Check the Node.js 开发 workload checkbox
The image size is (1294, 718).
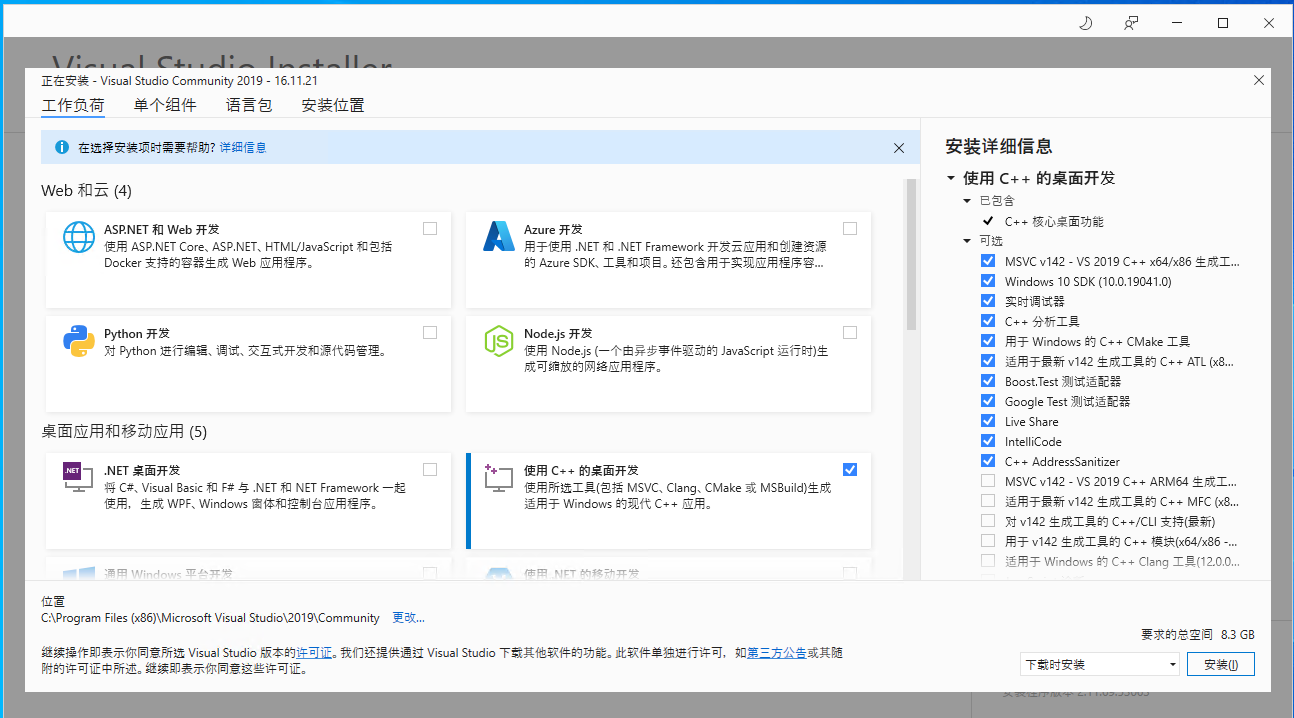coord(850,332)
